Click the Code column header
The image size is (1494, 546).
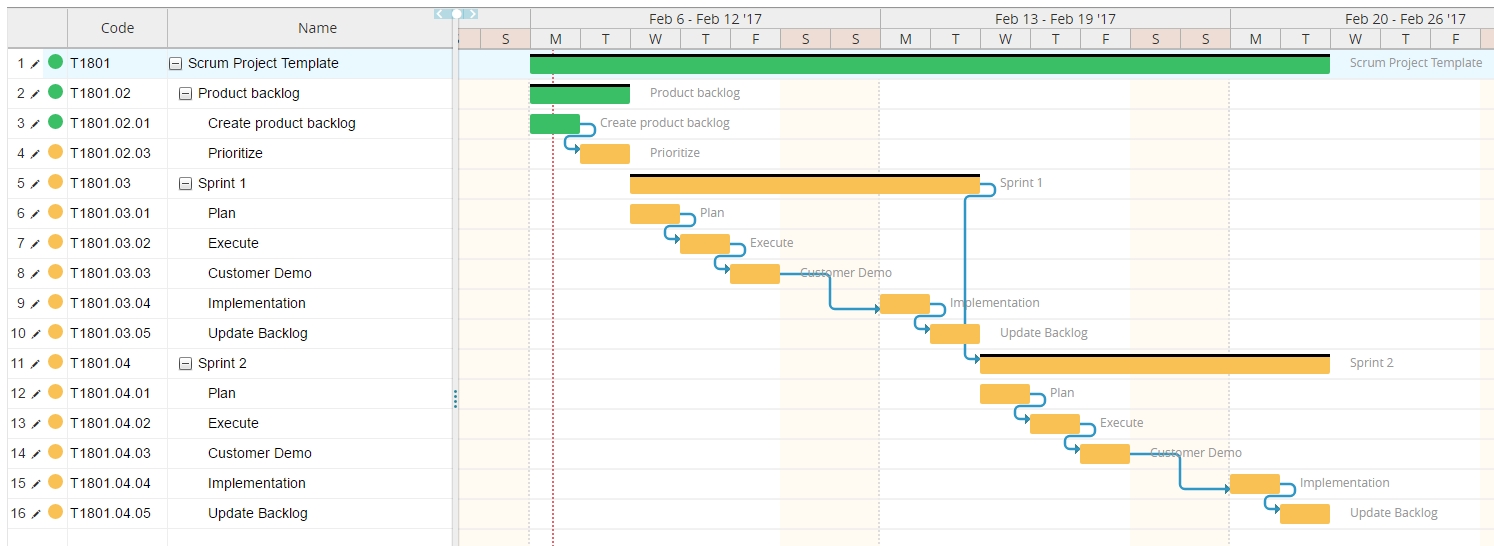[117, 28]
